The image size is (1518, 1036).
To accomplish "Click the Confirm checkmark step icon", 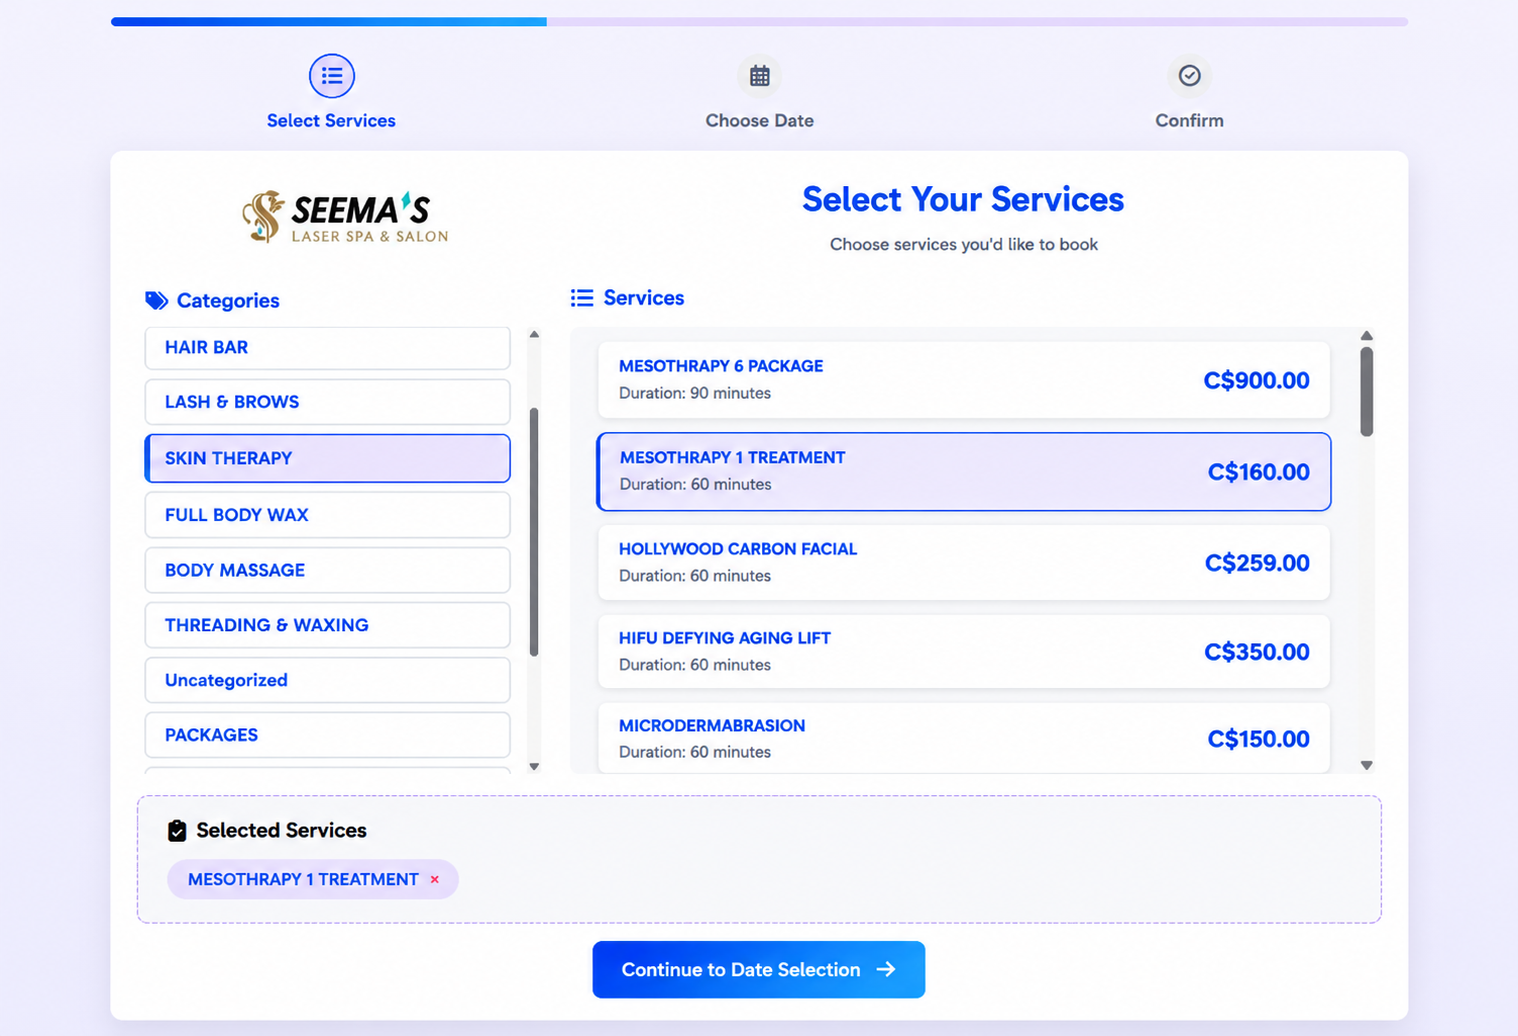I will [x=1189, y=76].
